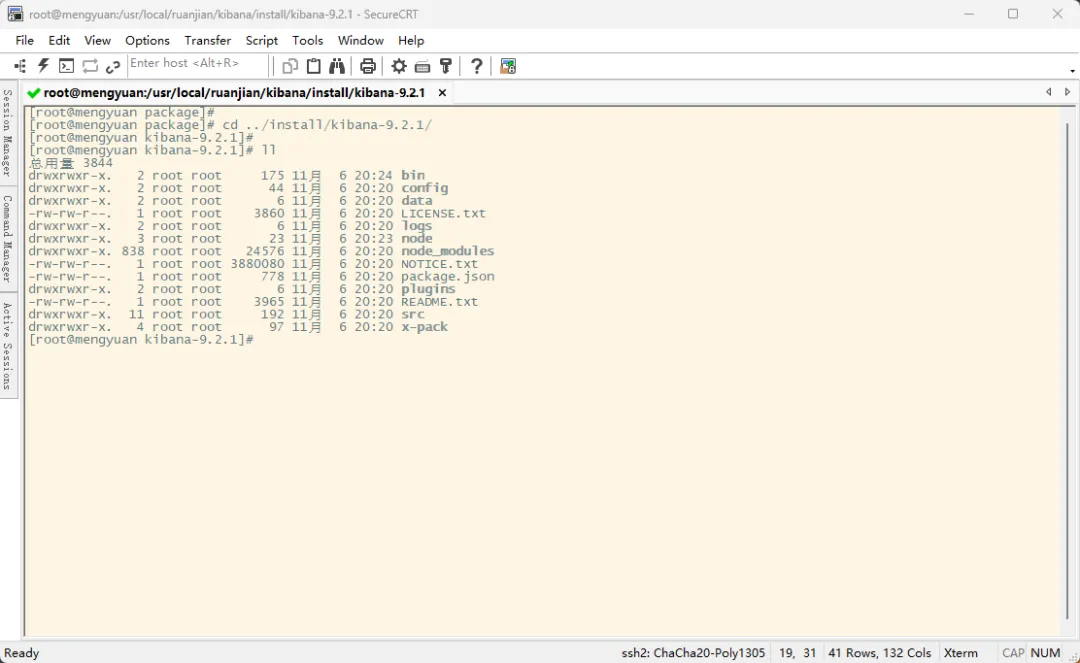
Task: Maximize the SecureCRT window
Action: click(x=1012, y=14)
